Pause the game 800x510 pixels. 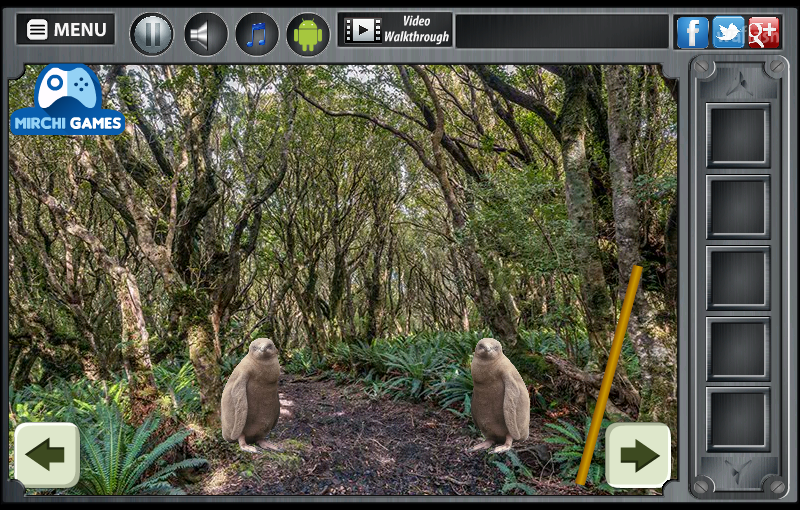pyautogui.click(x=152, y=34)
